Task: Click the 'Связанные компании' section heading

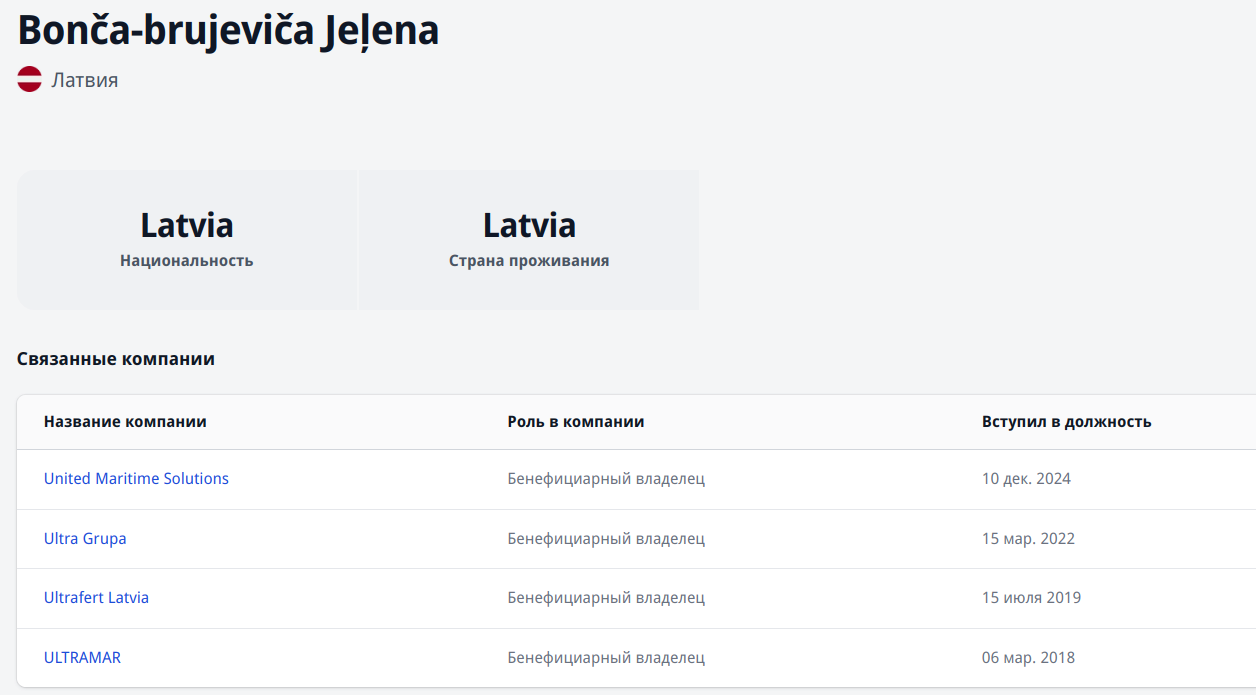Action: [116, 359]
